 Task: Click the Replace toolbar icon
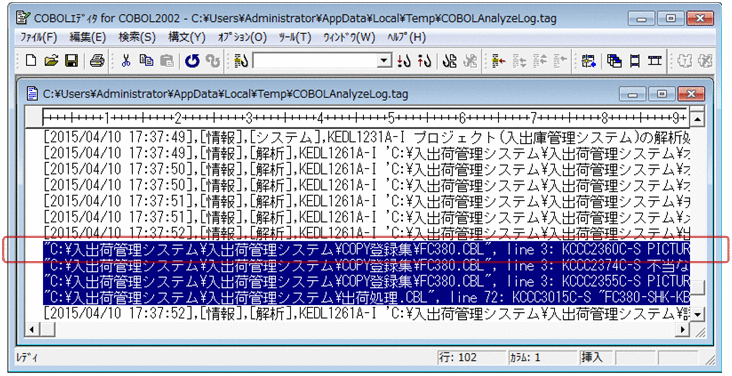tap(450, 61)
